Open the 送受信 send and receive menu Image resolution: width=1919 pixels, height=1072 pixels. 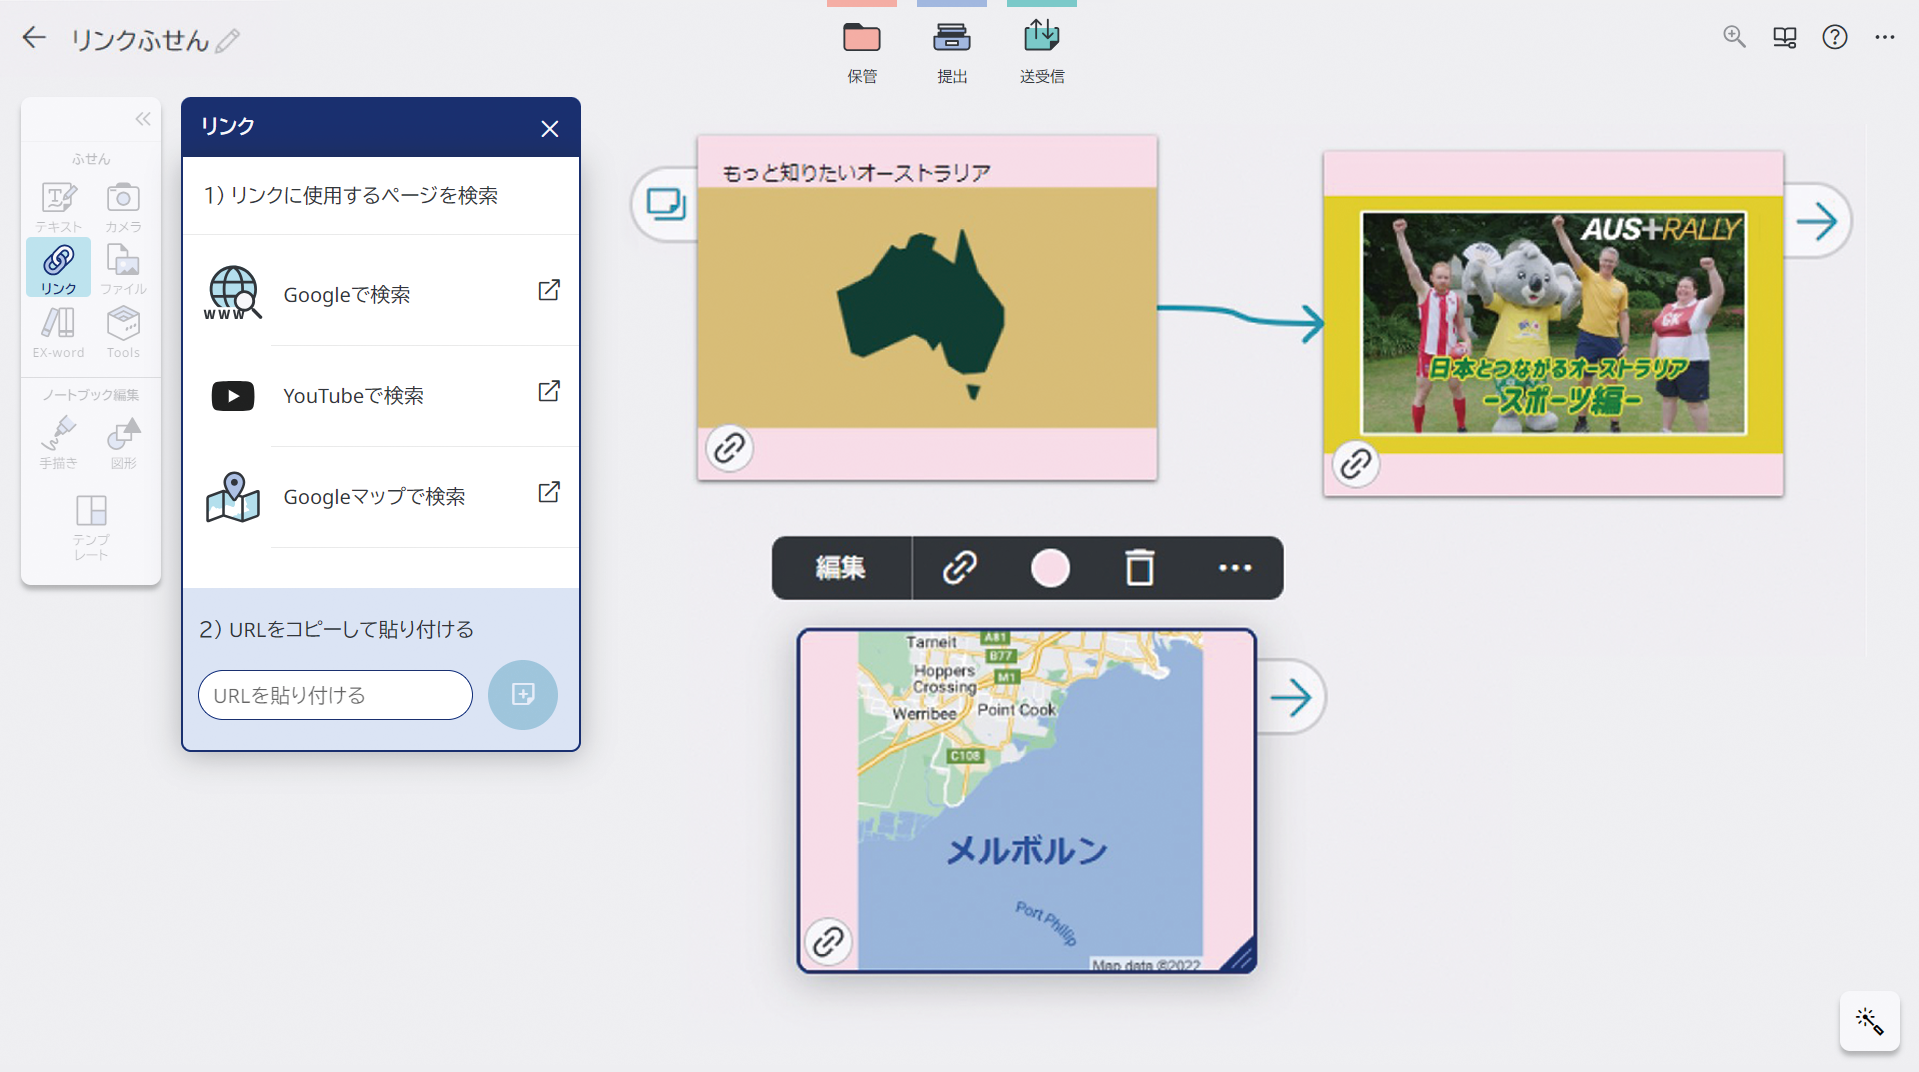(x=1041, y=50)
